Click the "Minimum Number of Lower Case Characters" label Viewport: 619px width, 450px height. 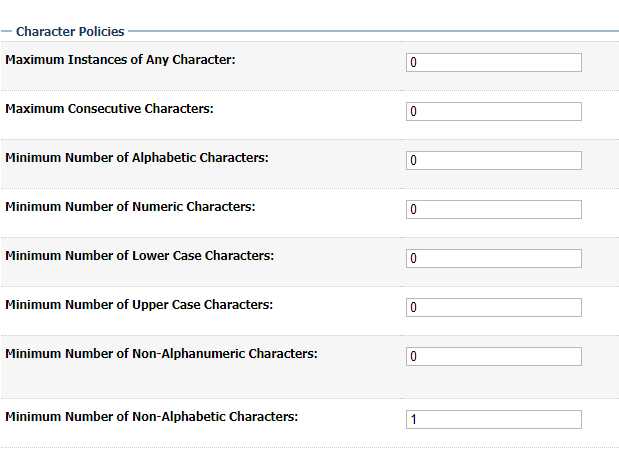click(x=139, y=256)
